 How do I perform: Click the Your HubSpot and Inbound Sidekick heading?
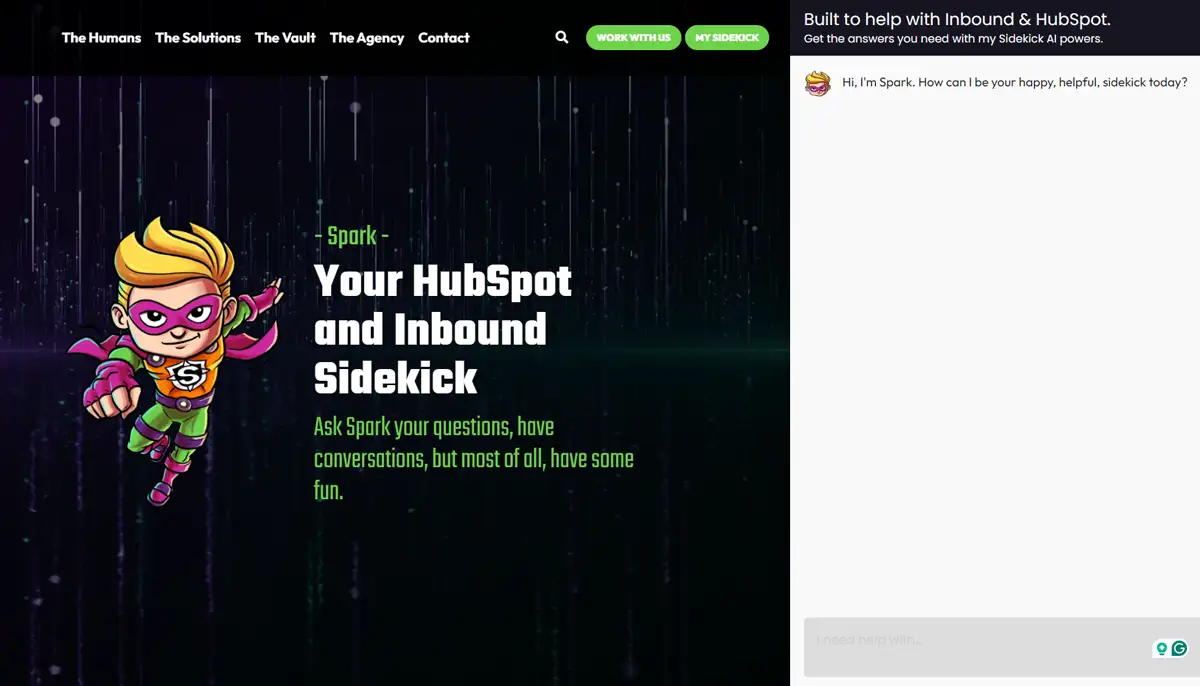[443, 330]
